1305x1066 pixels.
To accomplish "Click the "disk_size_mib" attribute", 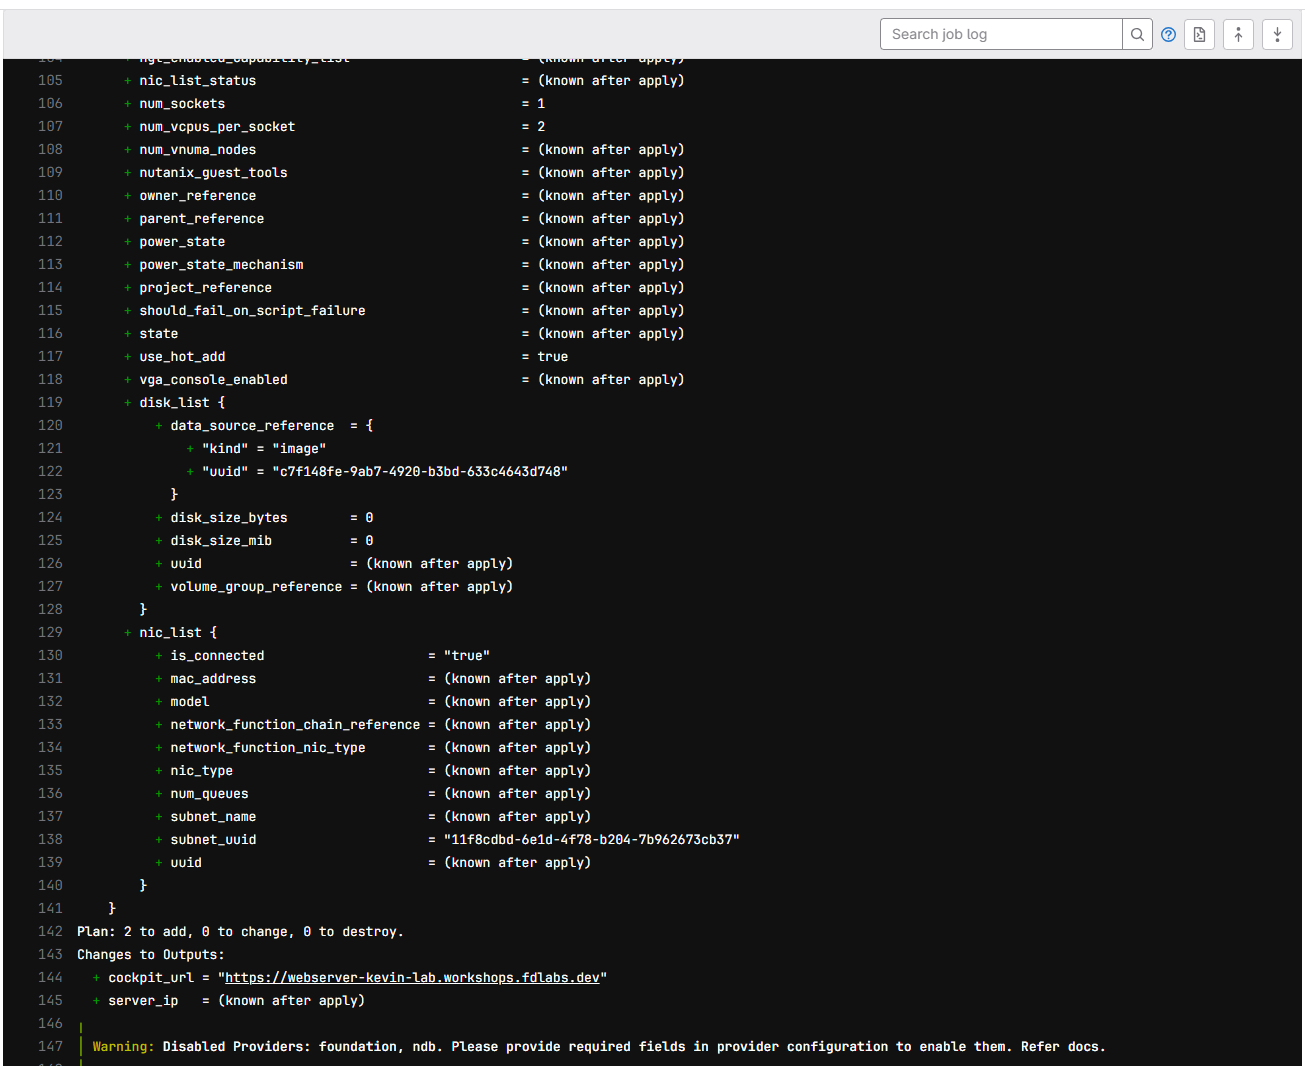I will coord(221,541).
